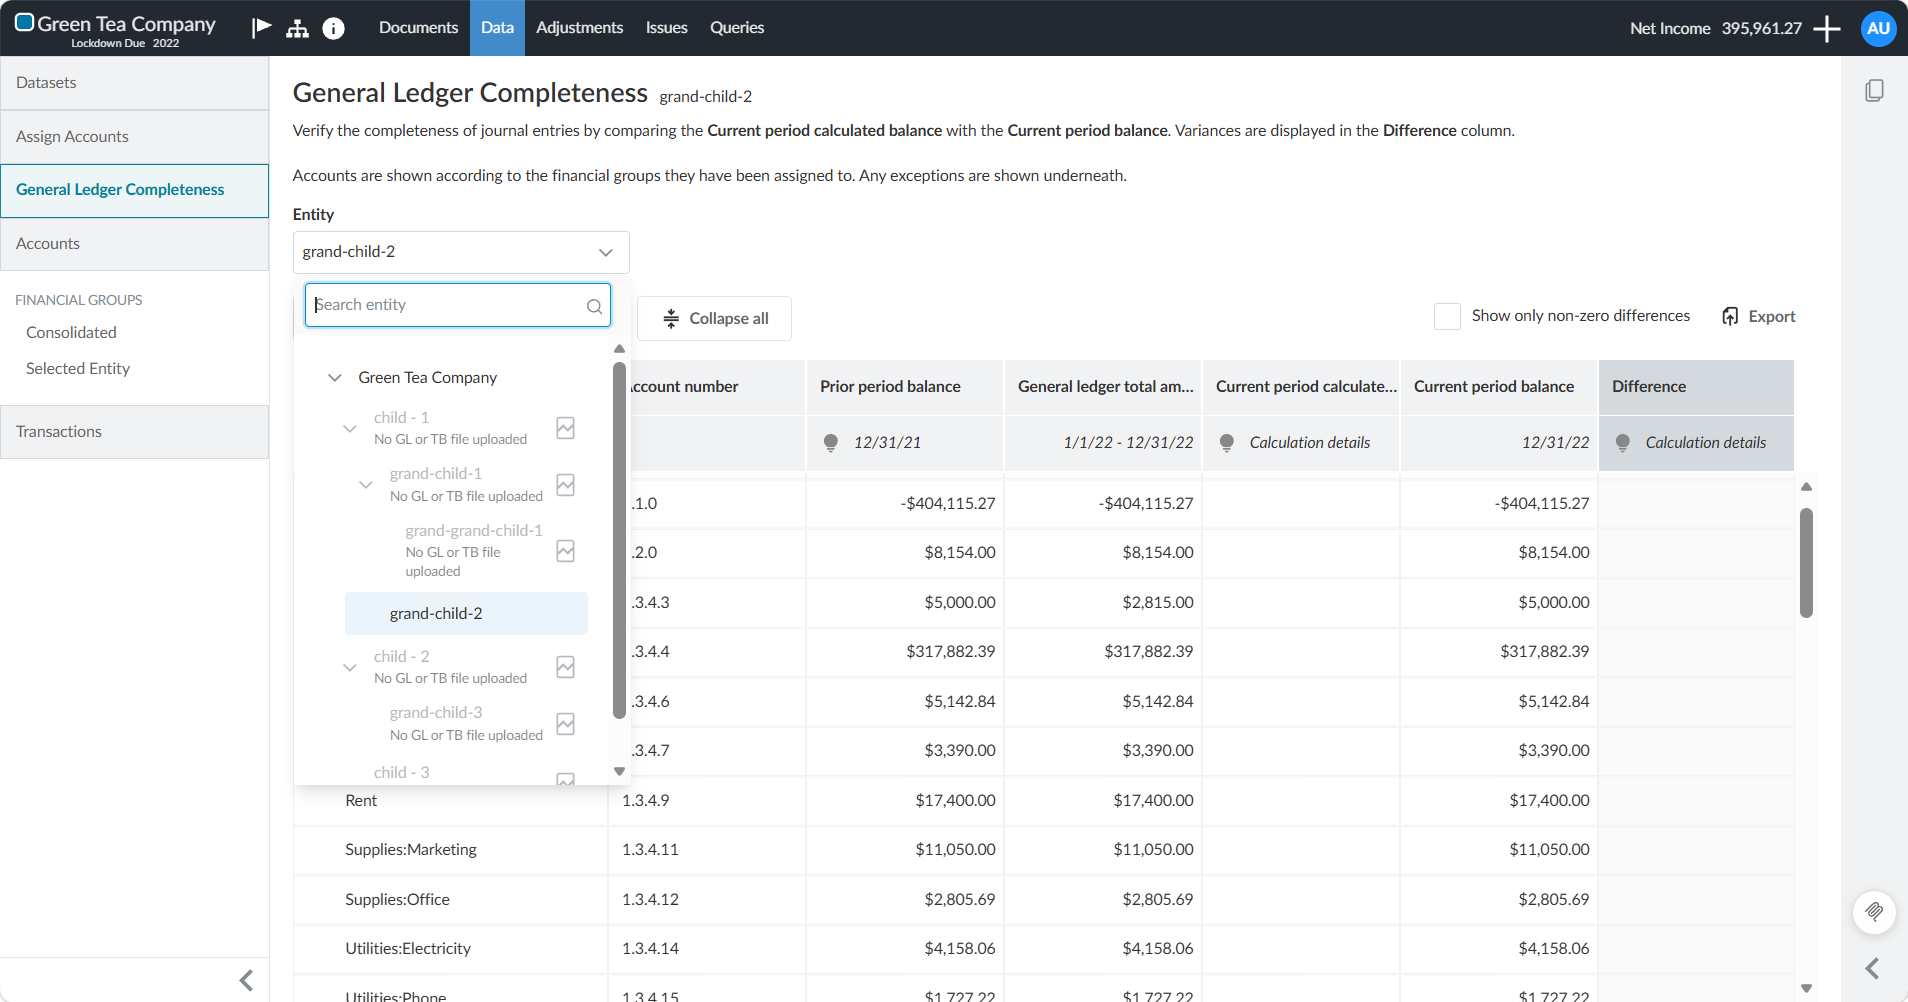The image size is (1908, 1002).
Task: Click Selected Entity under Financial Groups
Action: pos(78,369)
